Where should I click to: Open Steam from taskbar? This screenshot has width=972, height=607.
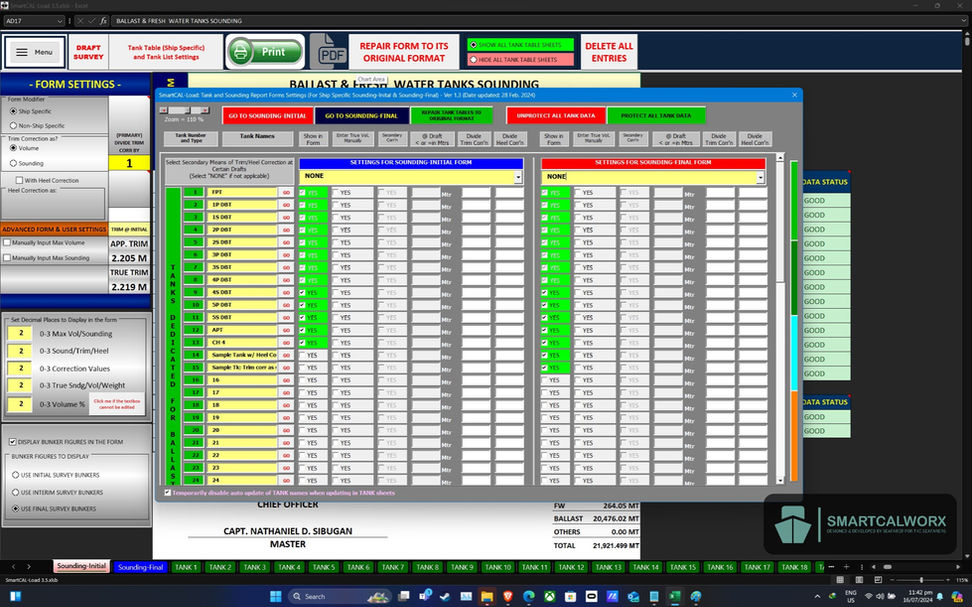(445, 596)
